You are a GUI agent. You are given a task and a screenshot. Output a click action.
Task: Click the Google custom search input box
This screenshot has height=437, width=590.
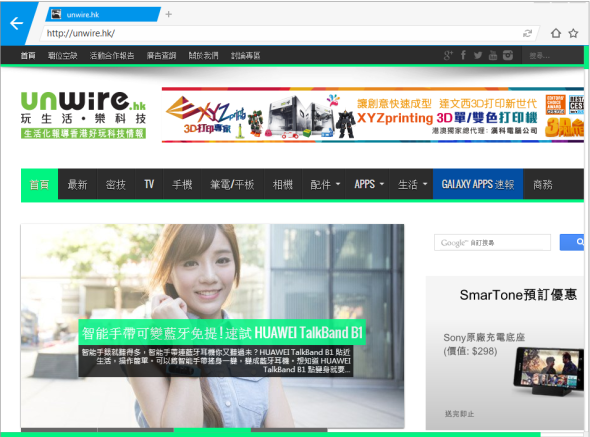click(492, 242)
